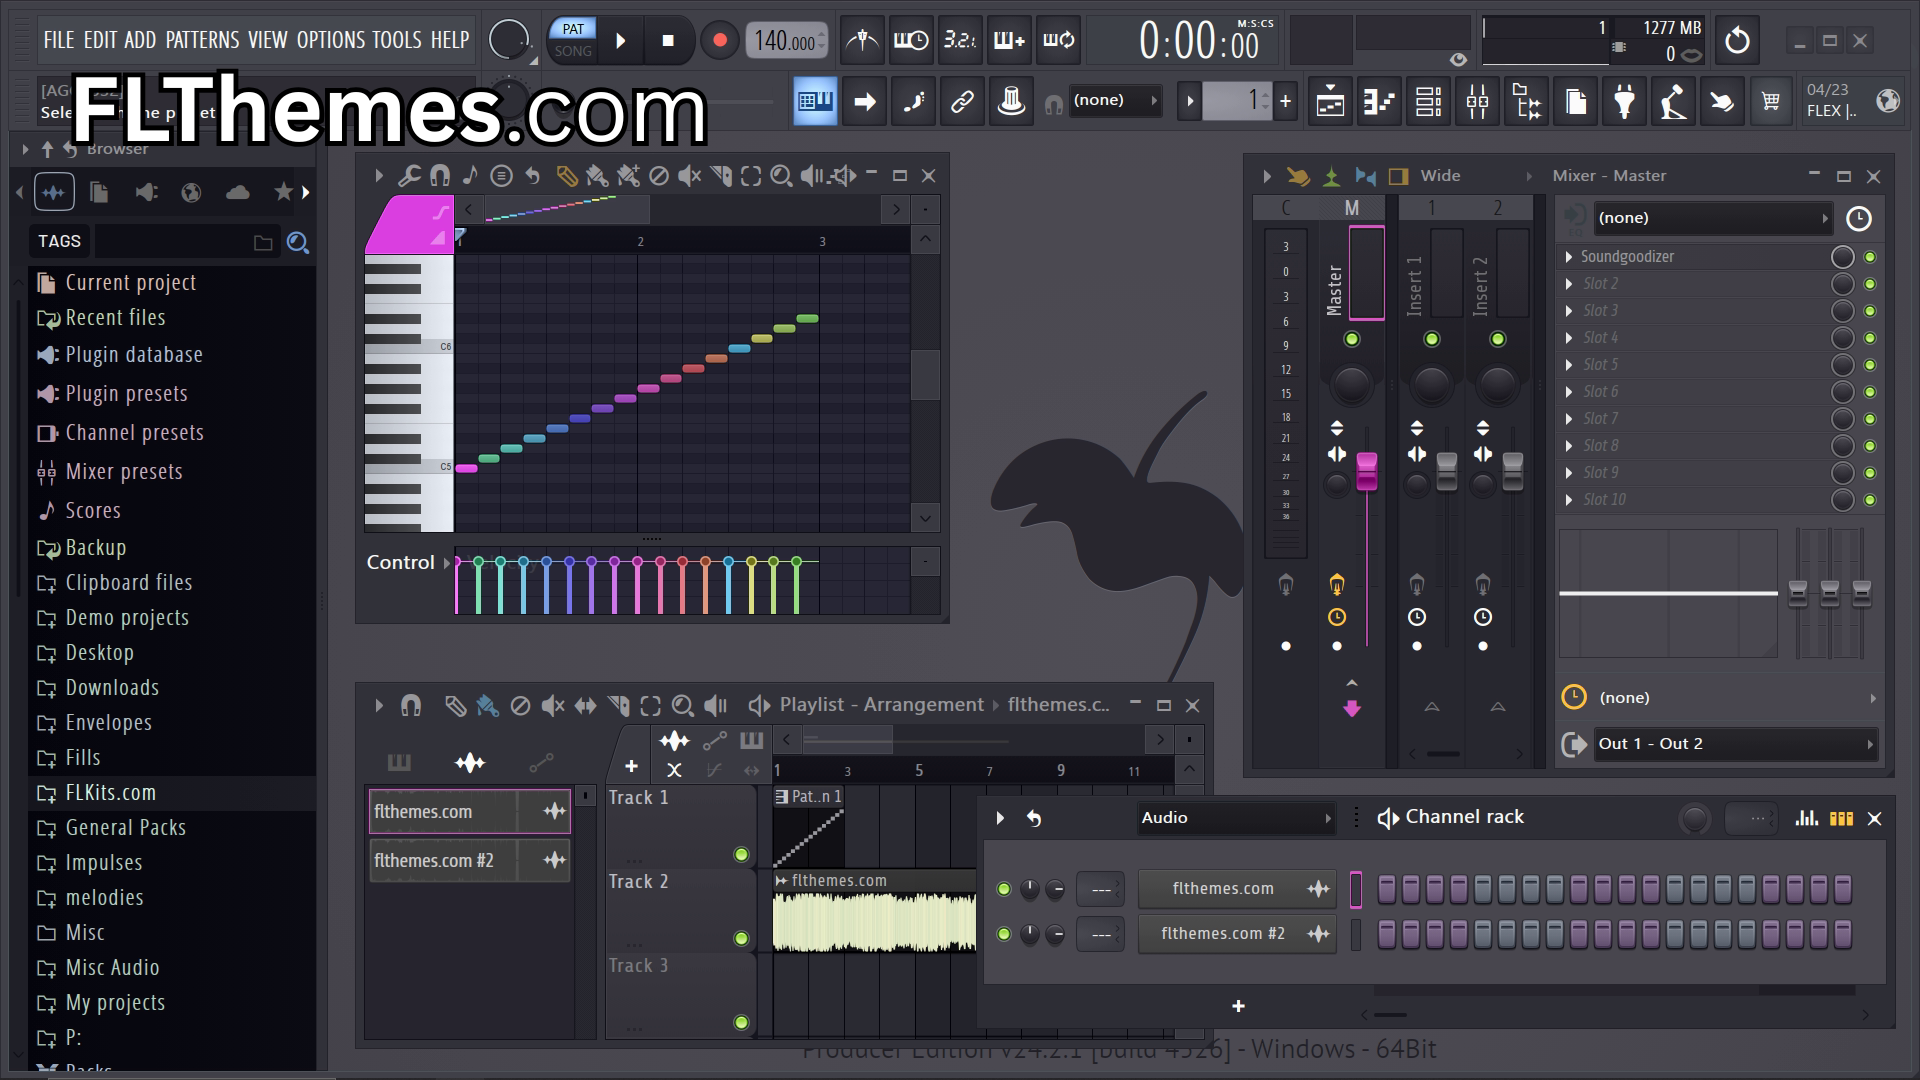The image size is (1920, 1080).
Task: Open the Mixer view toolbar icon
Action: (x=1477, y=101)
